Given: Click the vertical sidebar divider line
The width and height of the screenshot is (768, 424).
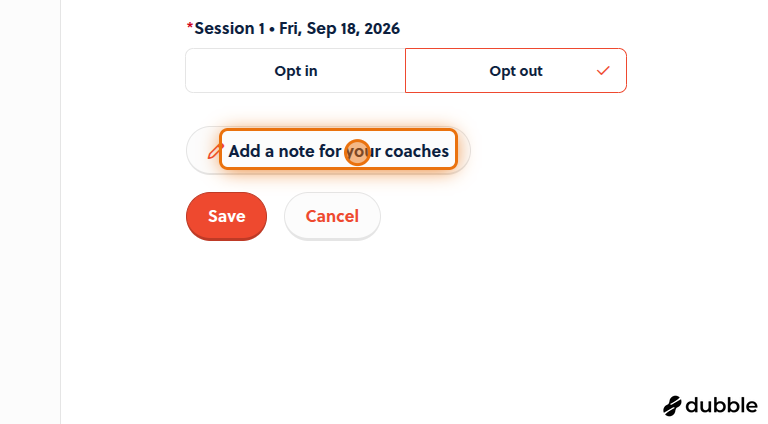Looking at the screenshot, I should [x=61, y=212].
